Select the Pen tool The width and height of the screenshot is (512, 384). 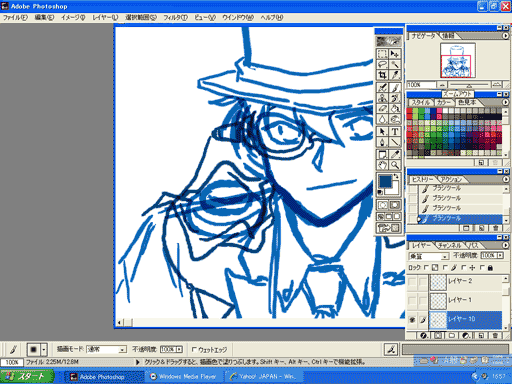click(x=382, y=142)
